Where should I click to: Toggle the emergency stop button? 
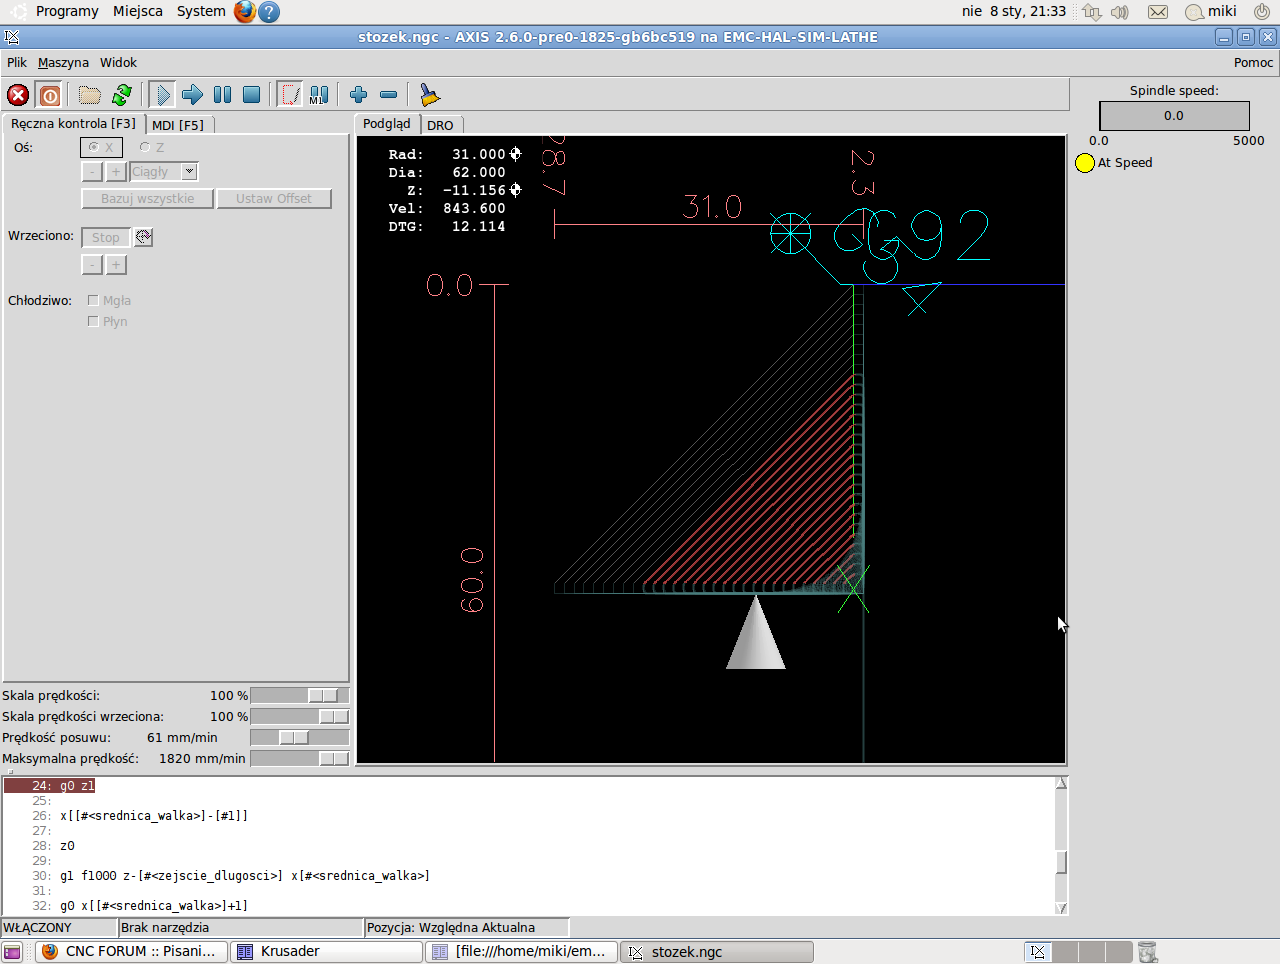(18, 95)
